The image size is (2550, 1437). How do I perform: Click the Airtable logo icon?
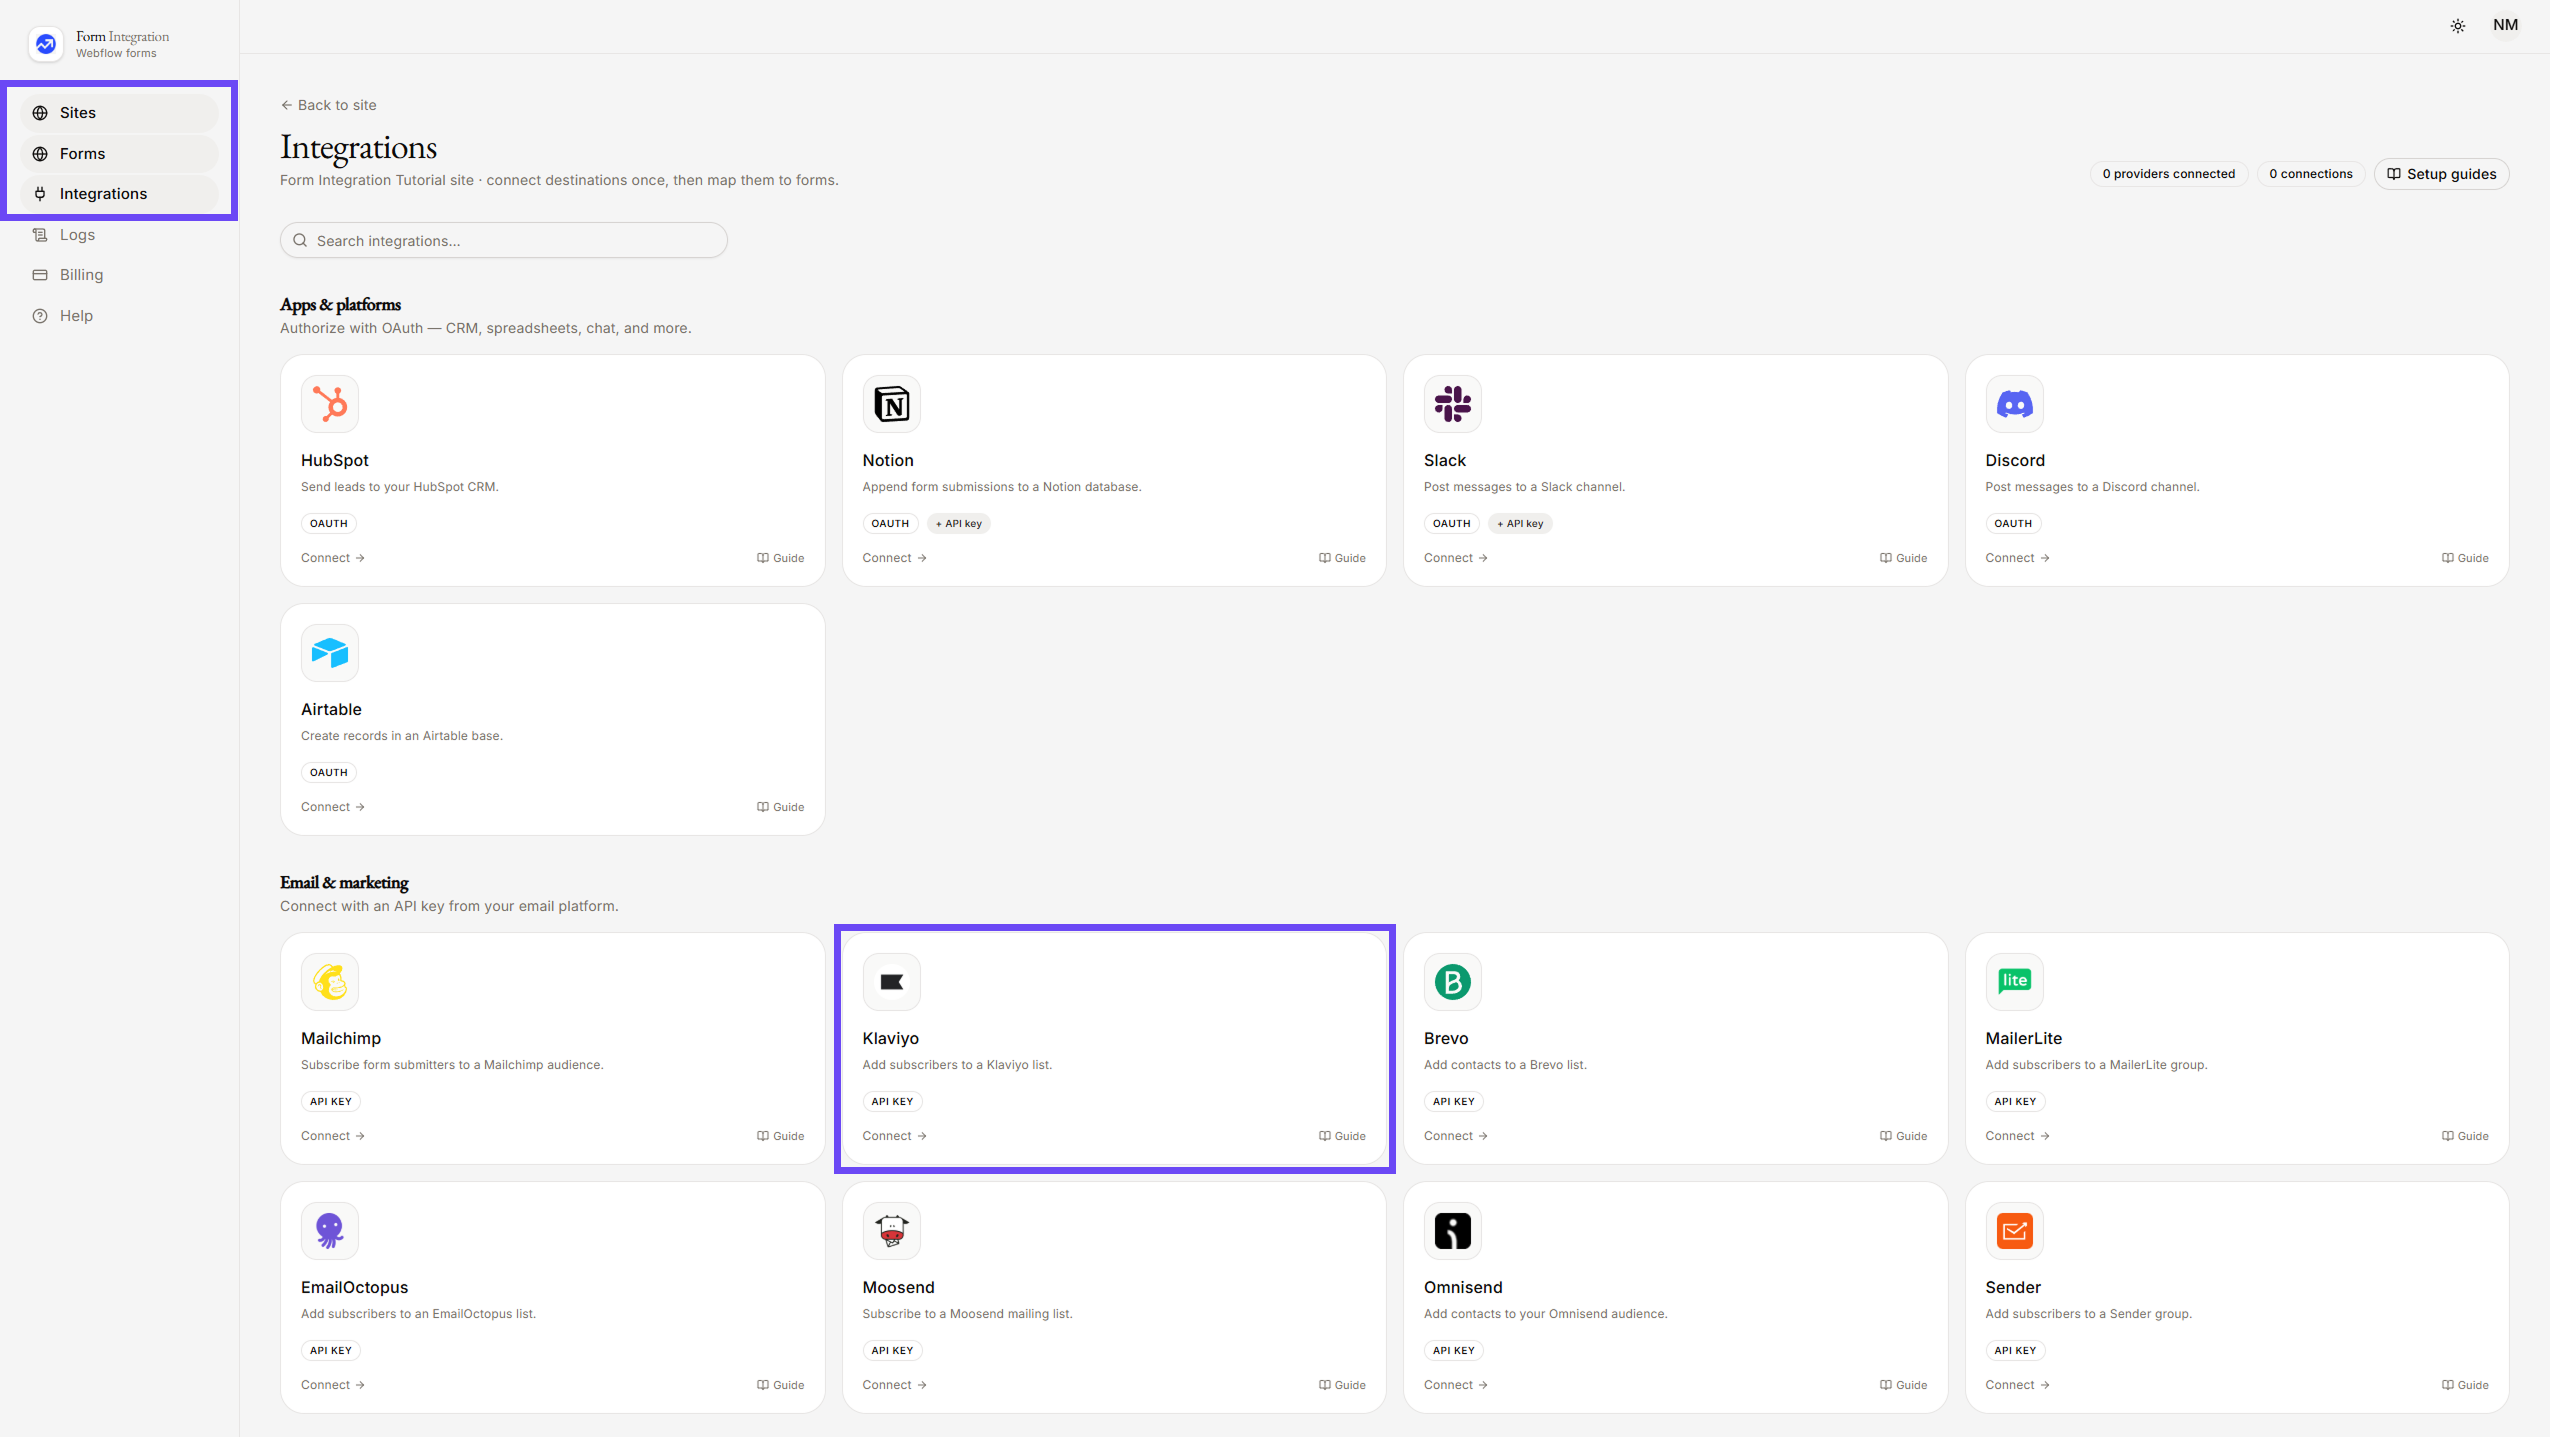[x=329, y=653]
